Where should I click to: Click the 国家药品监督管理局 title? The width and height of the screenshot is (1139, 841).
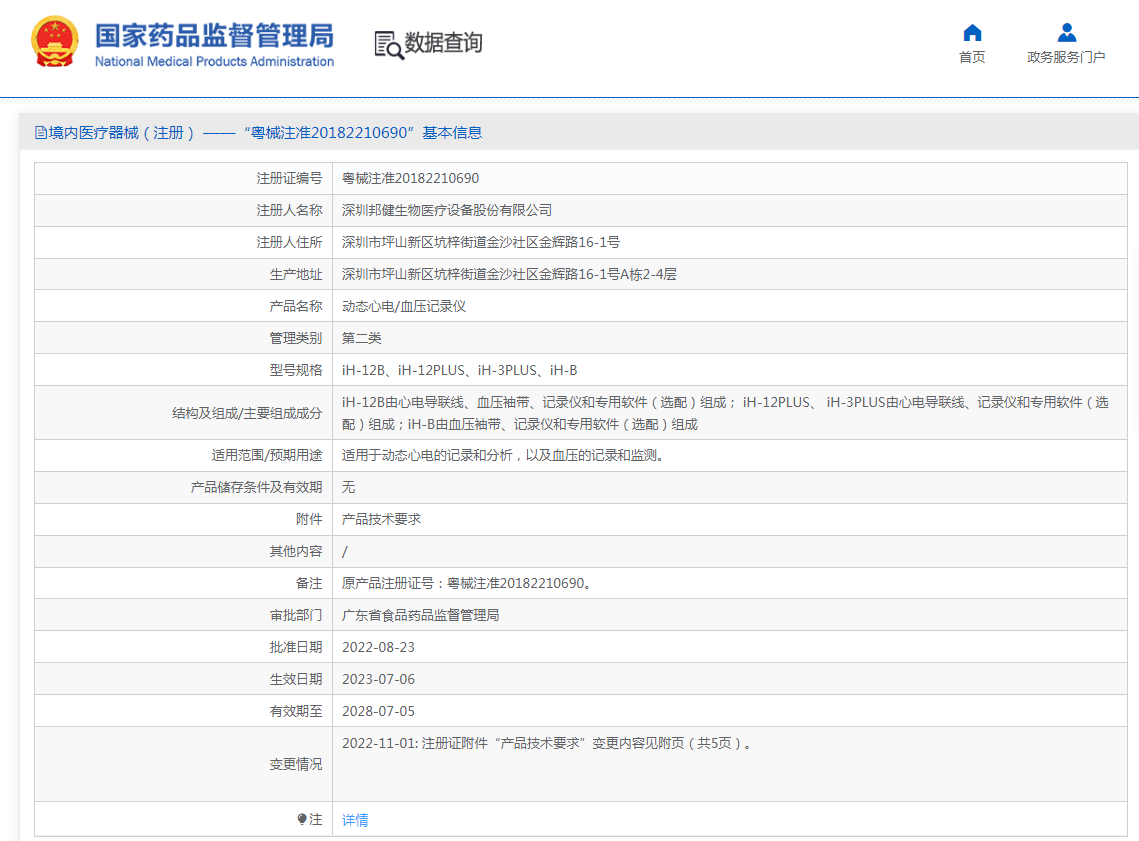(214, 35)
